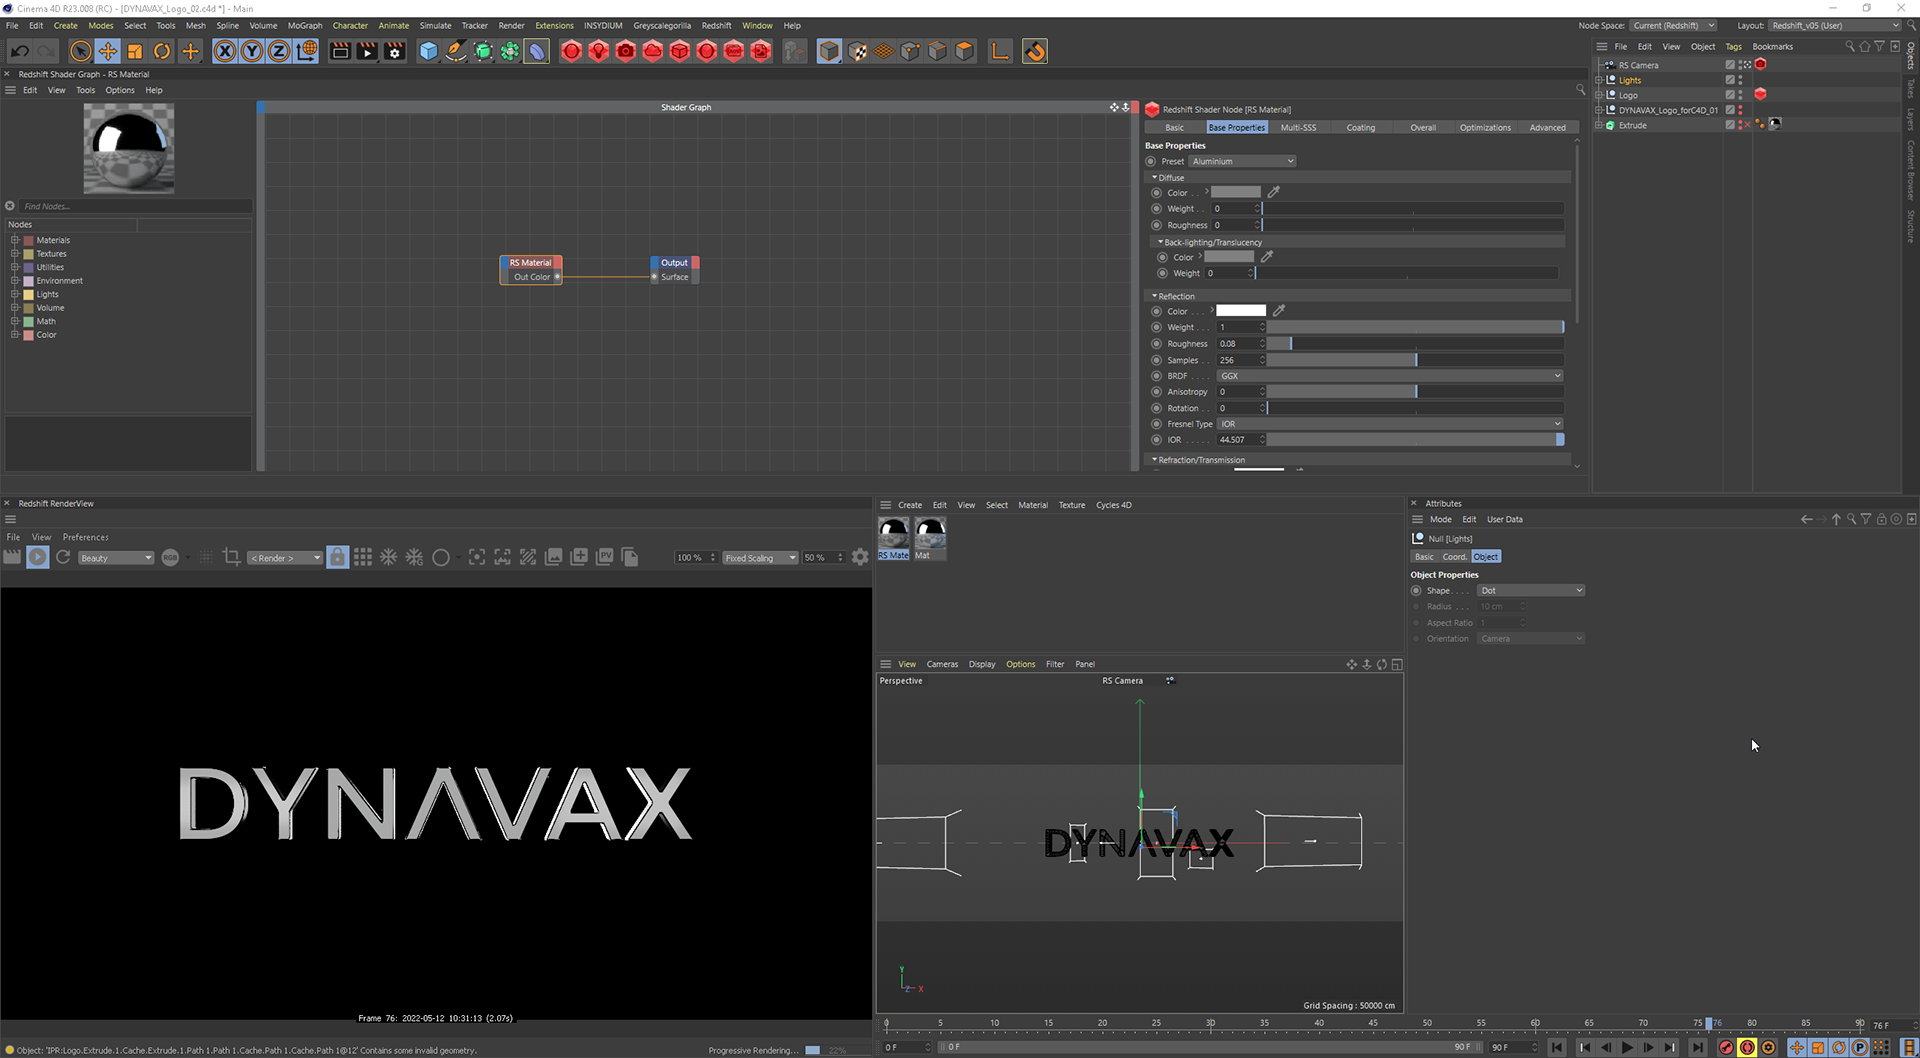Click the Refresh render icon
1920x1058 pixels.
pyautogui.click(x=63, y=557)
